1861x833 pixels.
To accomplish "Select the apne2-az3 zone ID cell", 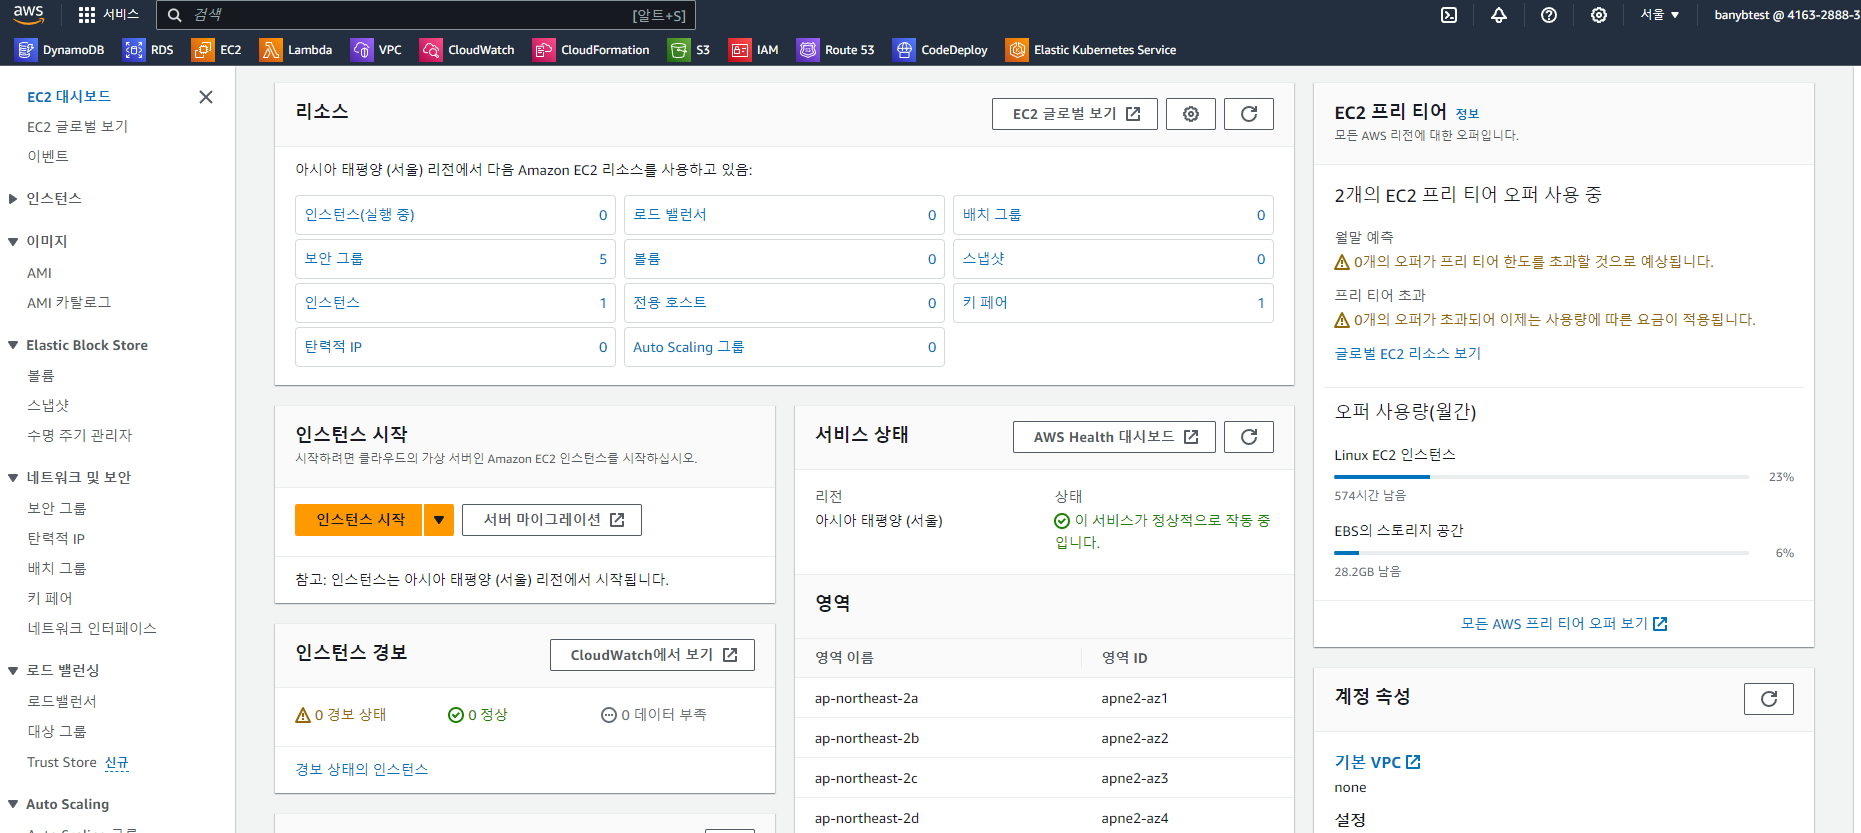I will [1134, 778].
